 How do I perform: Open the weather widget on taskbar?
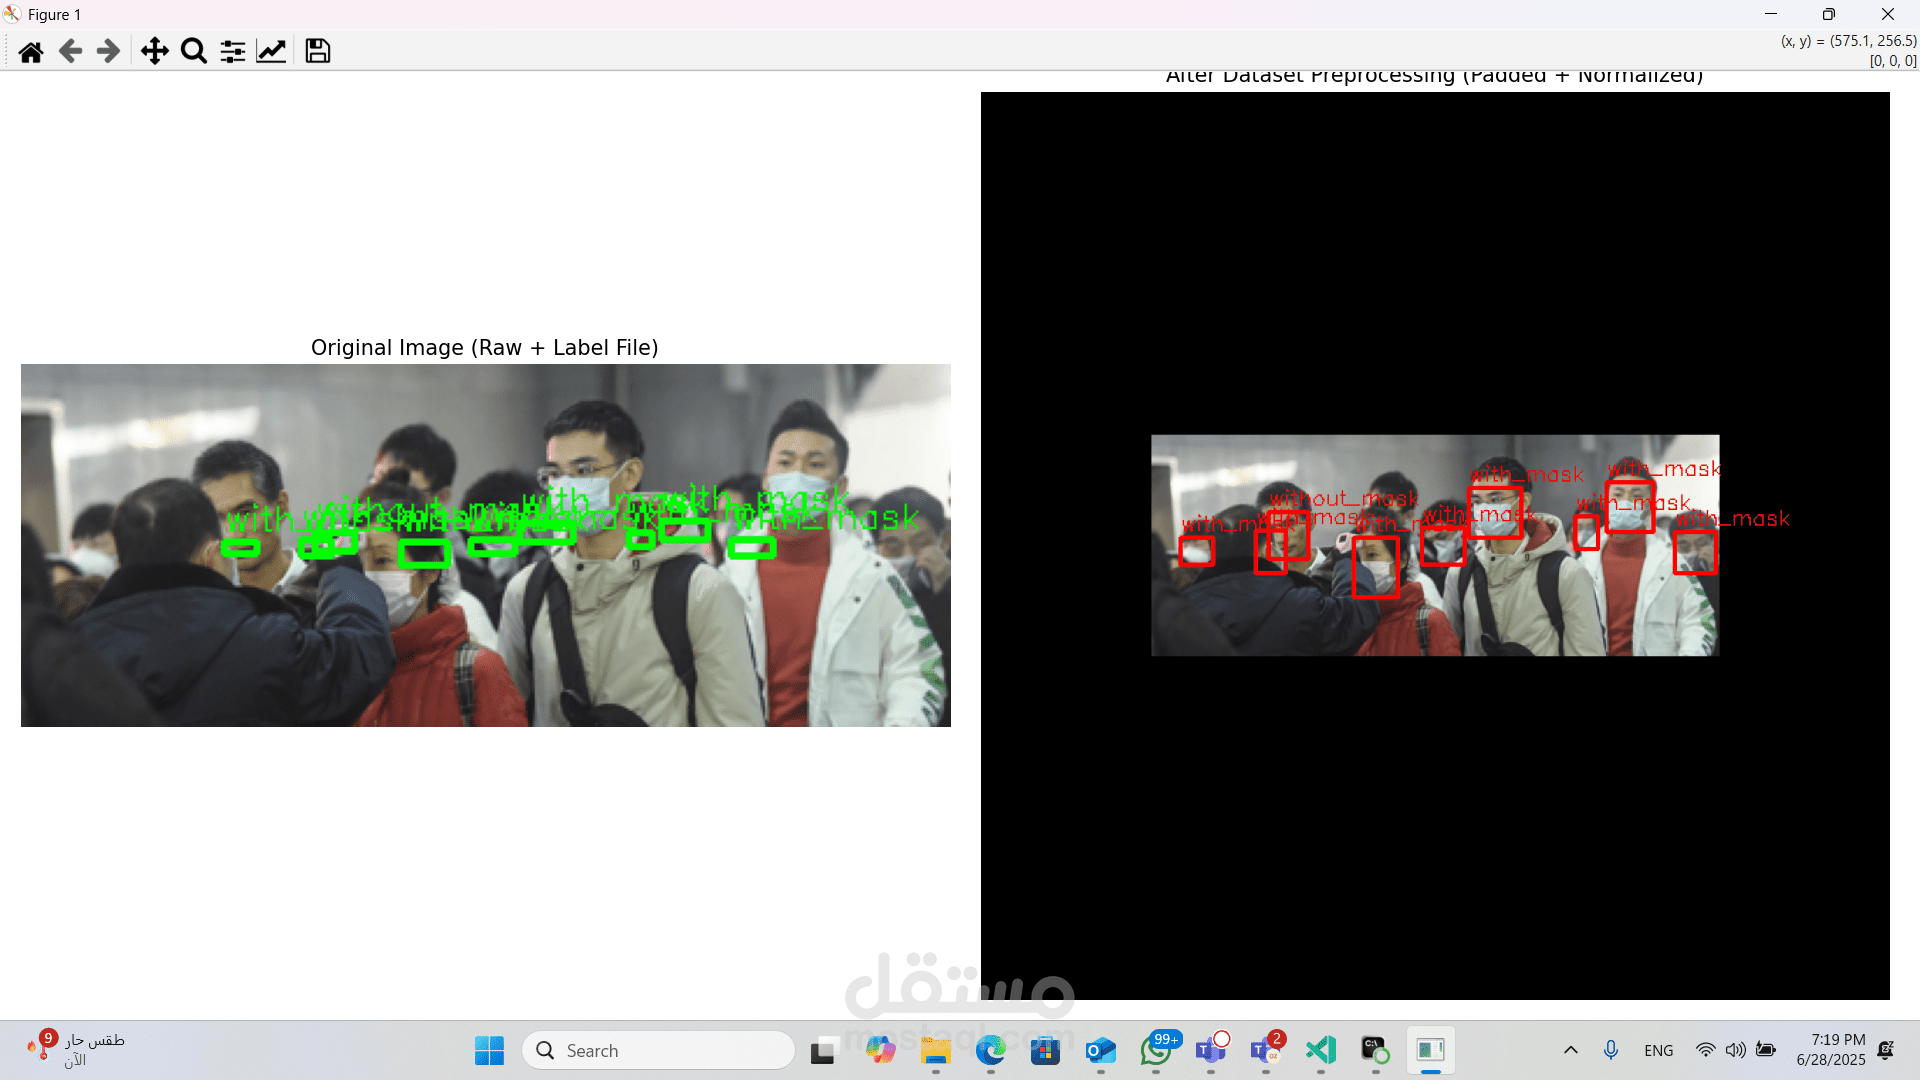pos(75,1050)
